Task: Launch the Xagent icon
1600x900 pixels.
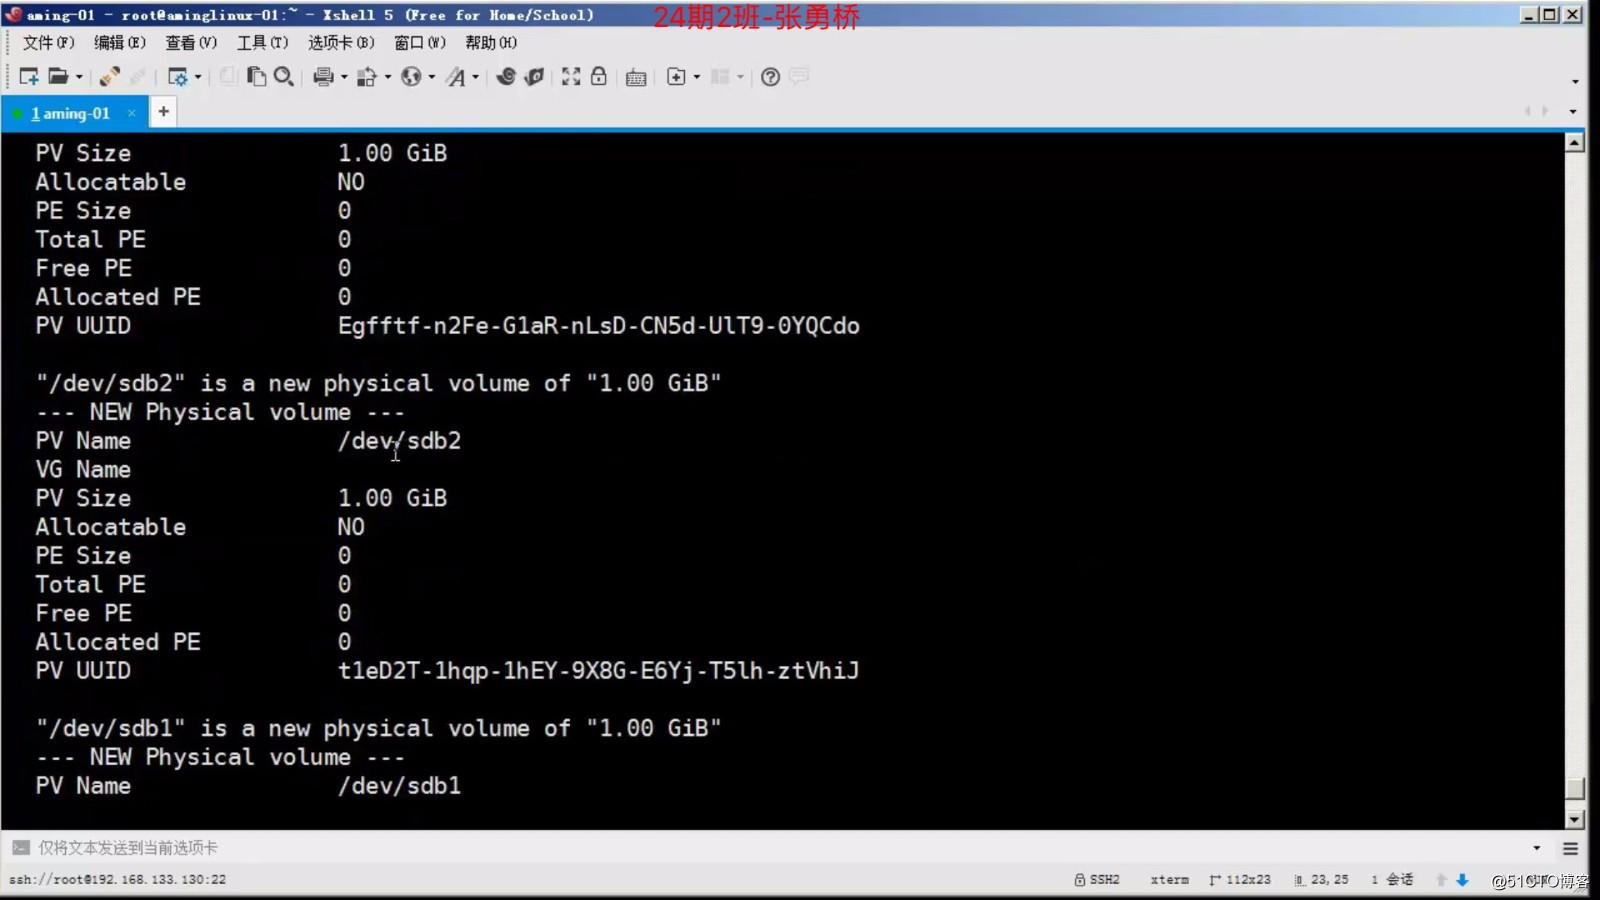Action: tap(535, 77)
